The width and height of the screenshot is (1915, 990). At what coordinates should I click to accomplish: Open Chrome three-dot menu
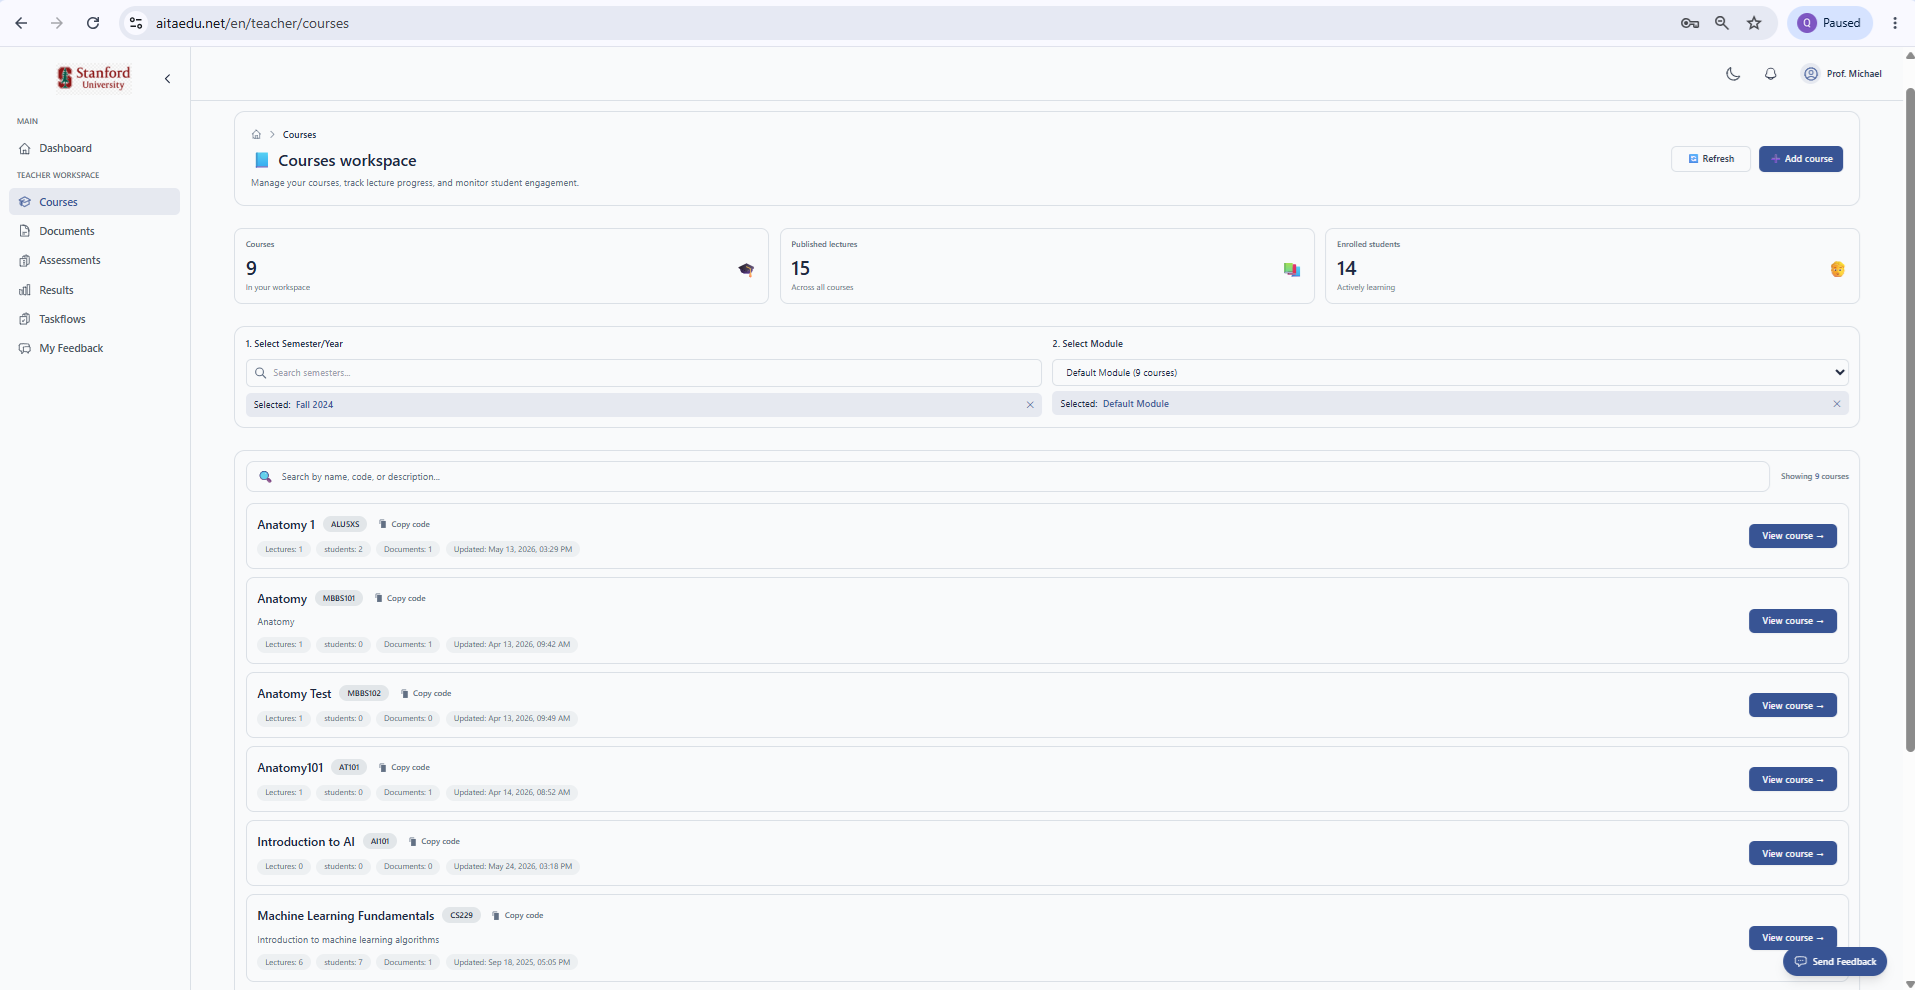click(x=1895, y=23)
